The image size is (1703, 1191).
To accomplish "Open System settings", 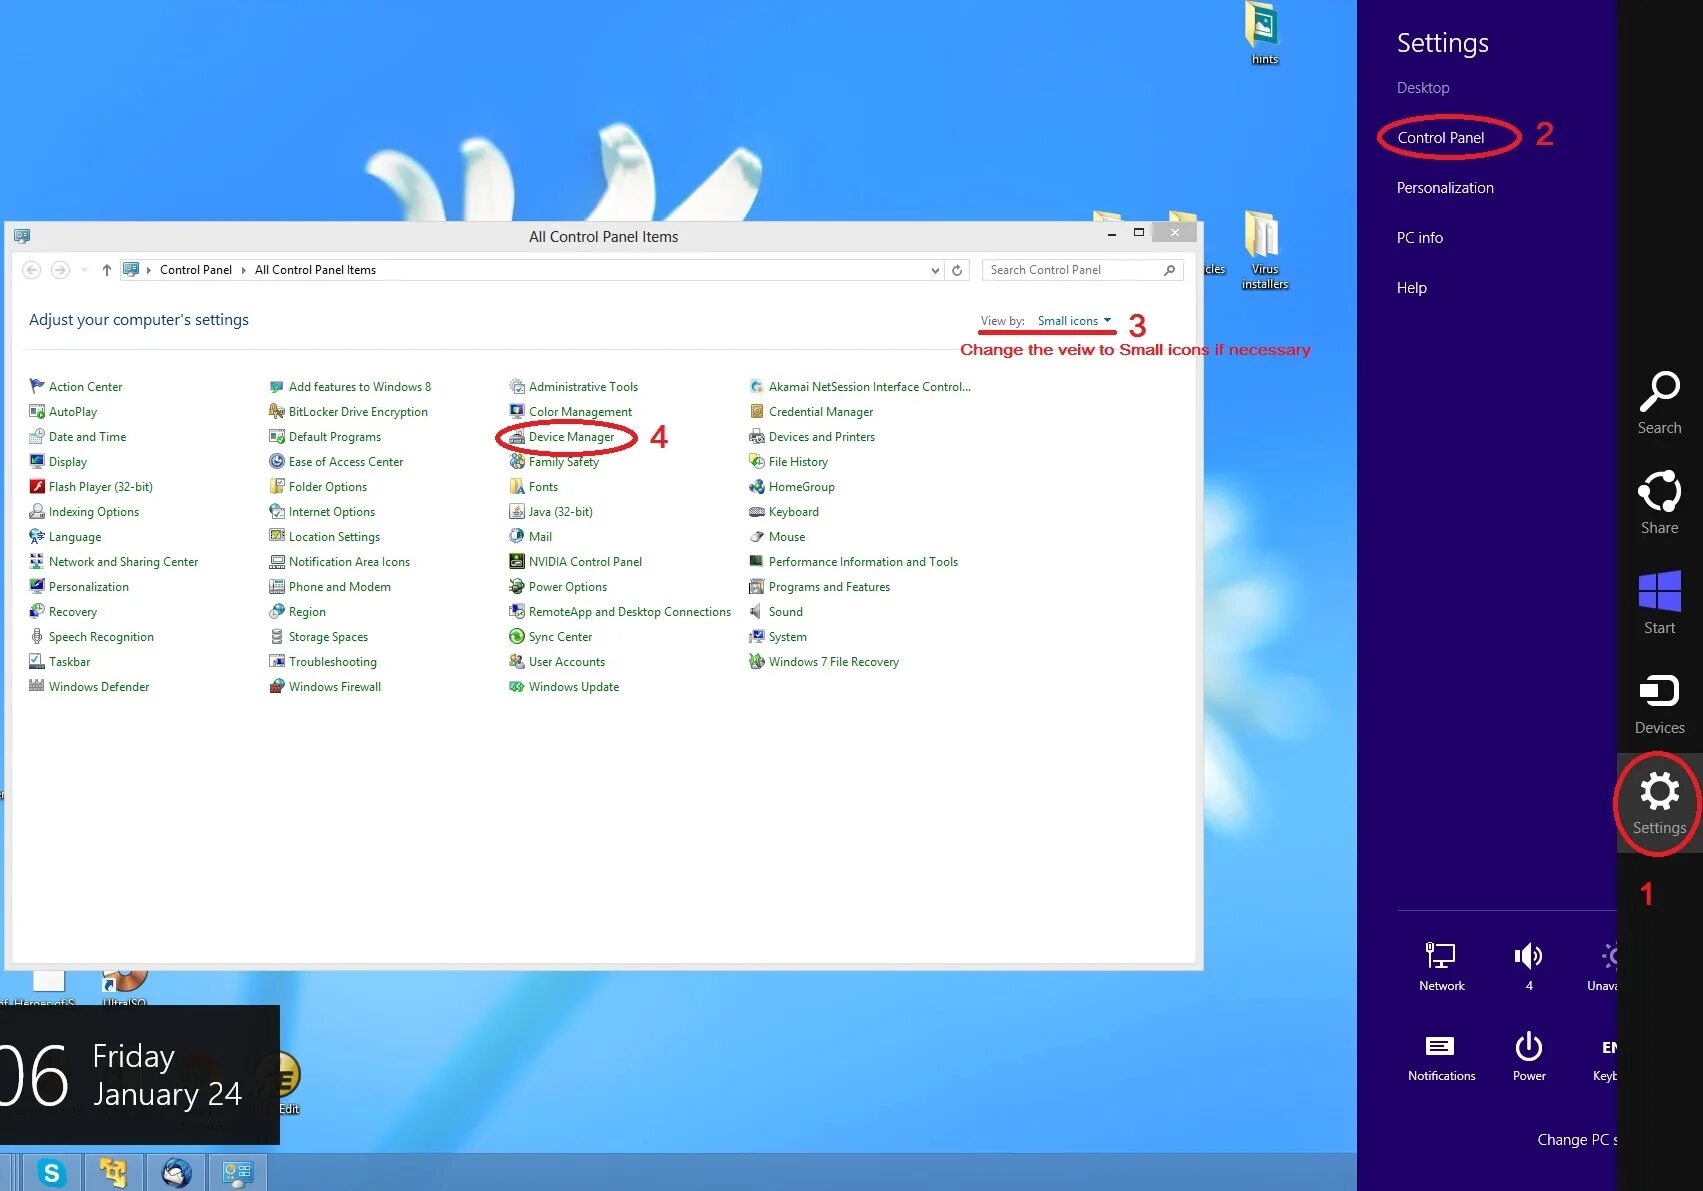I will [x=778, y=637].
